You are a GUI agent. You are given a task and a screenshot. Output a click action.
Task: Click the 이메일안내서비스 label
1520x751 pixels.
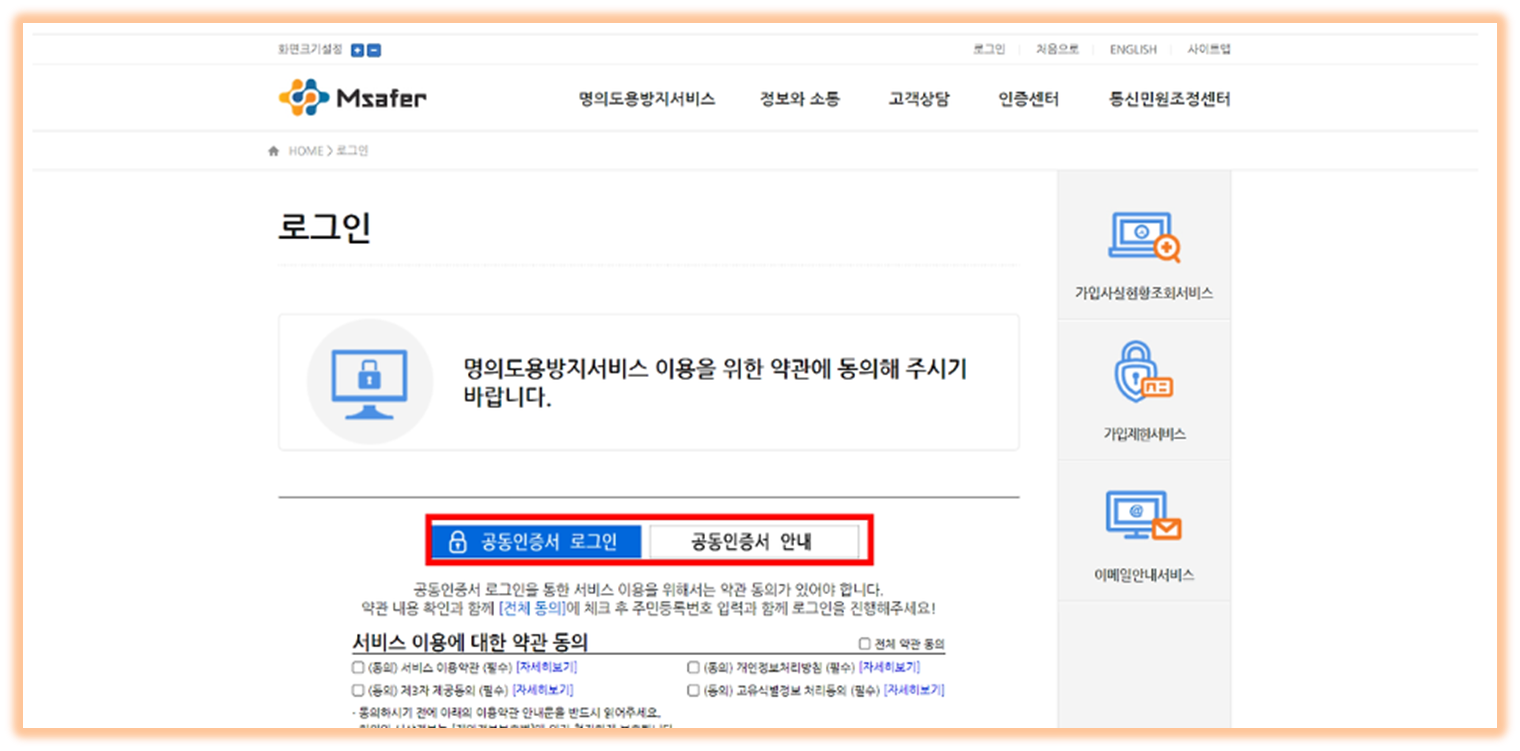pos(1144,575)
